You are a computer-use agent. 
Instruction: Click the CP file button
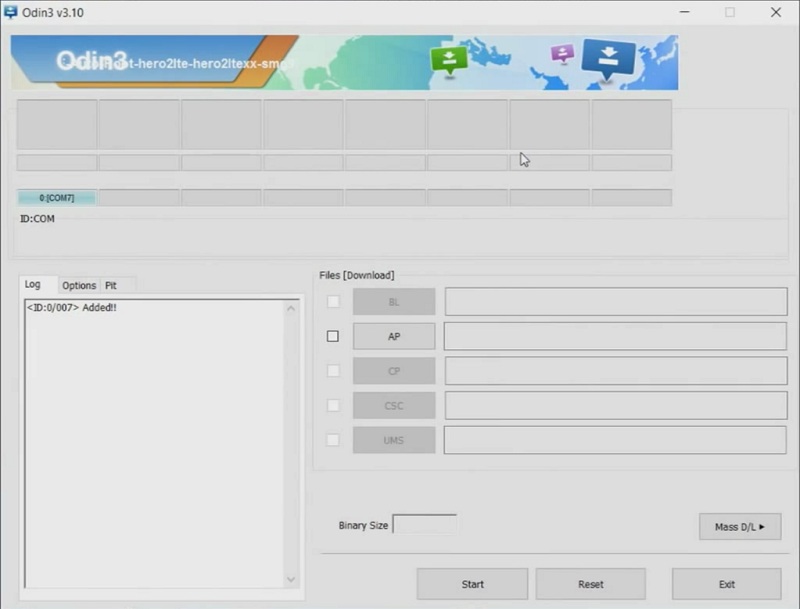[394, 371]
